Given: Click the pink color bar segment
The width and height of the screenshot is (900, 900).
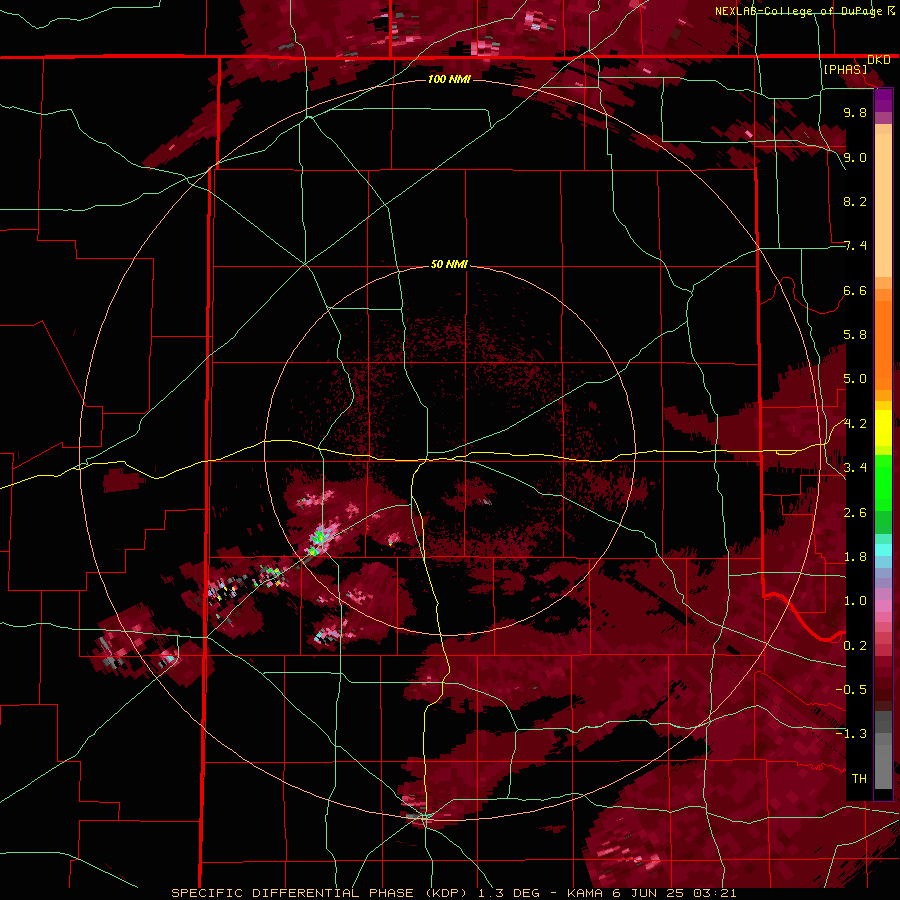Looking at the screenshot, I should click(883, 606).
